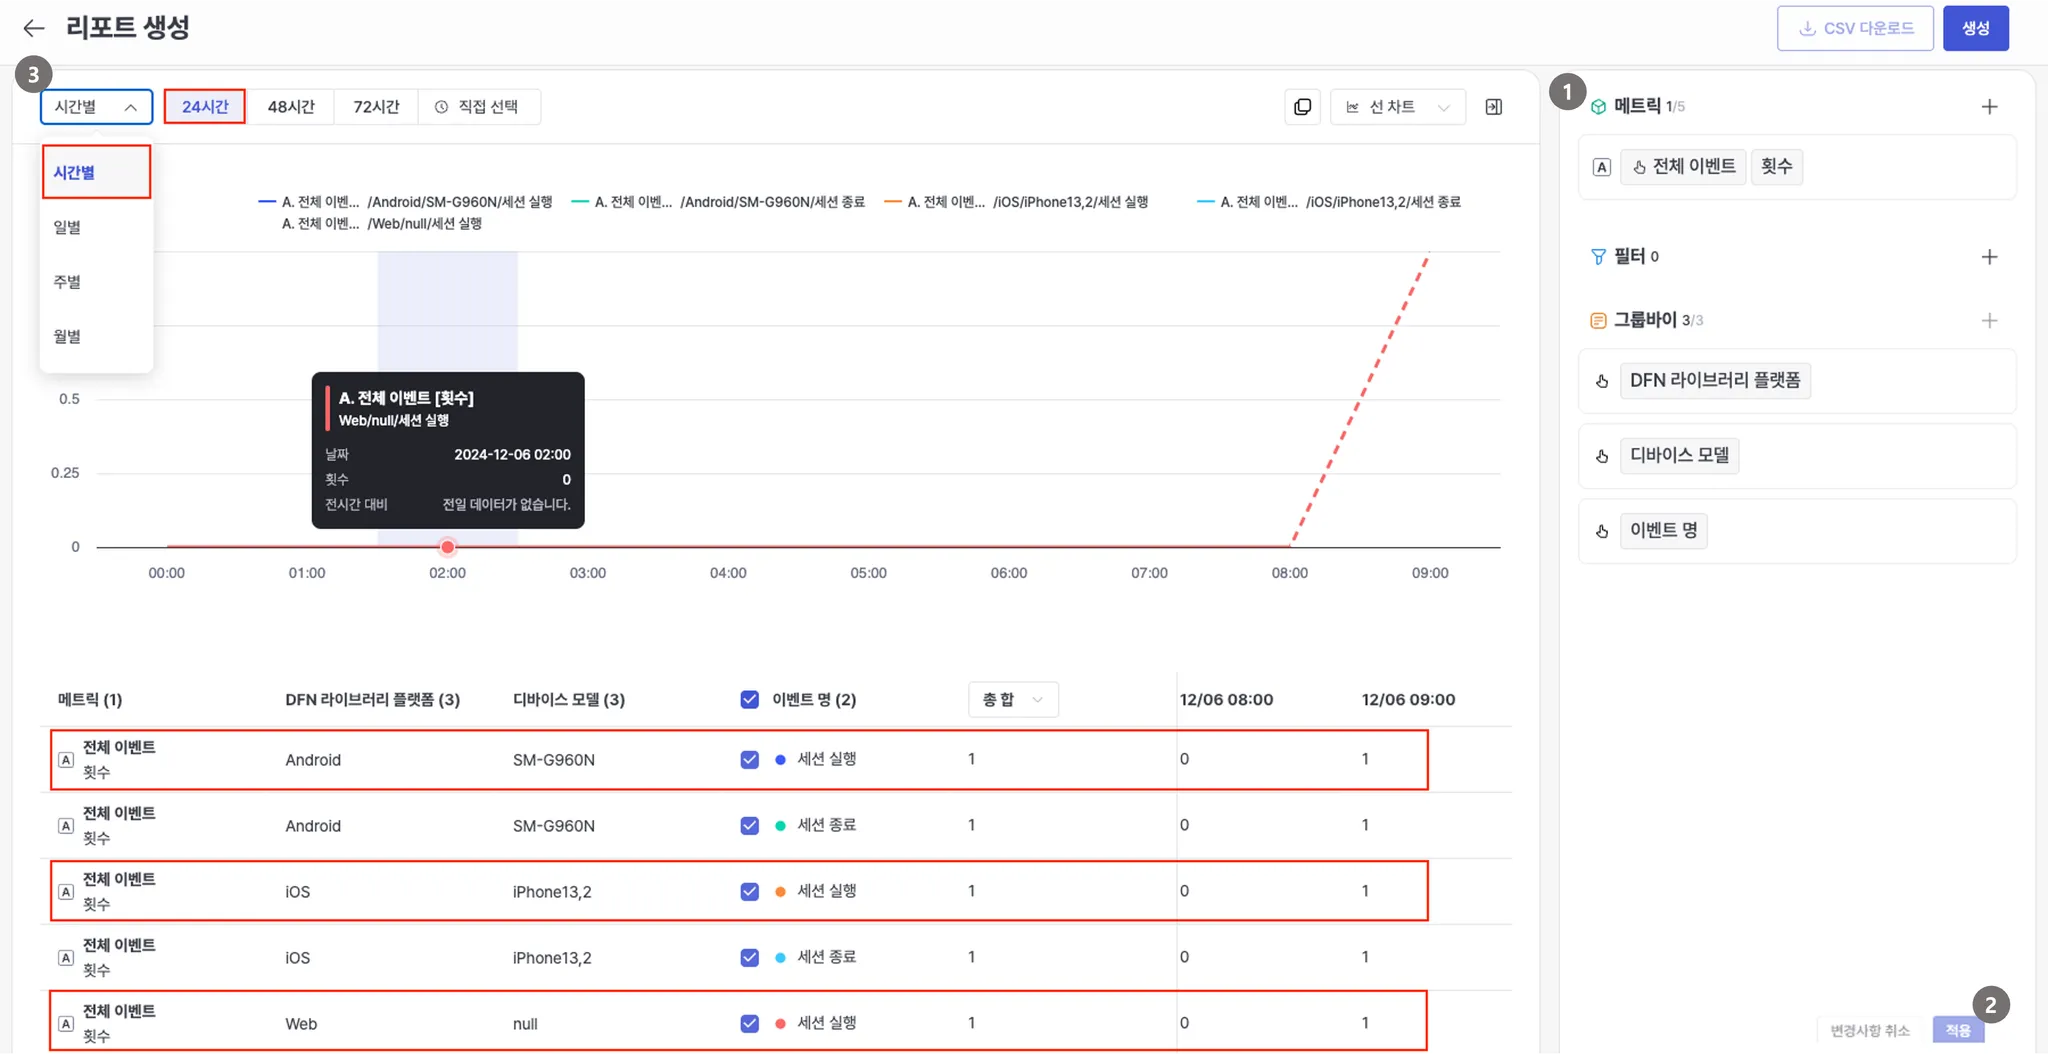The width and height of the screenshot is (2048, 1054).
Task: Click the blue 생성 button
Action: coord(1975,28)
